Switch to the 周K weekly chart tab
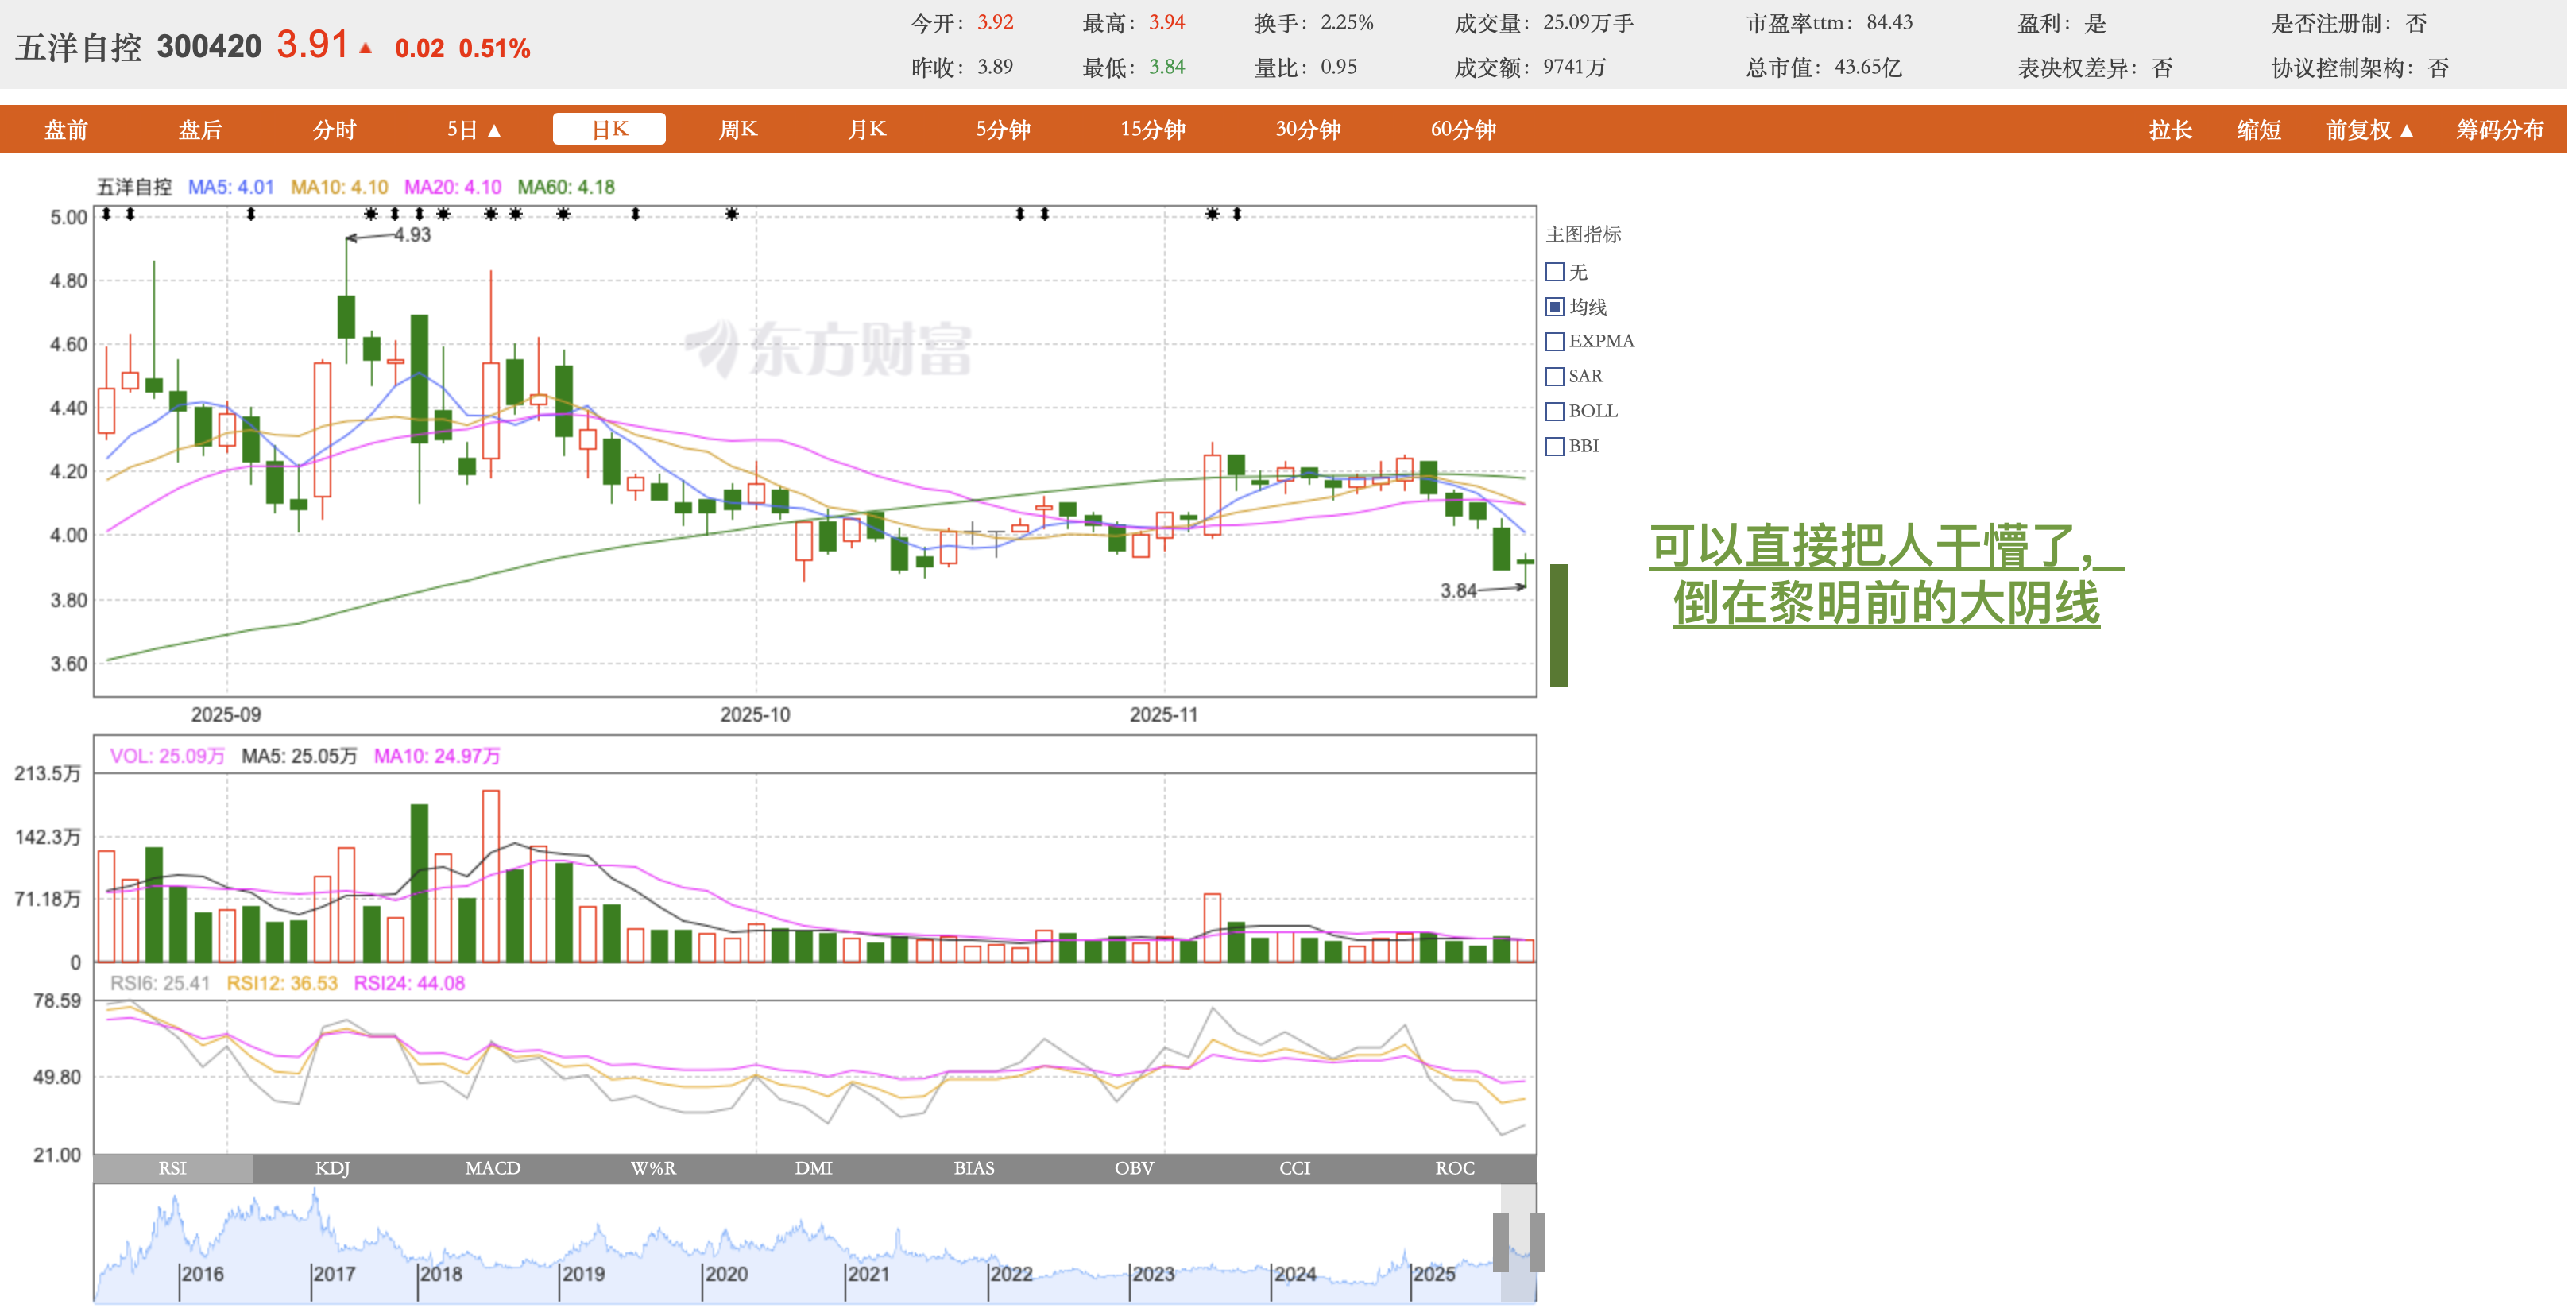Viewport: 2576px width, 1316px height. point(738,130)
